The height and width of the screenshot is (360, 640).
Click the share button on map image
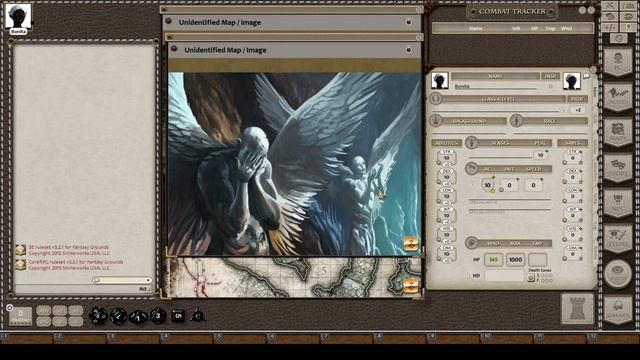[x=411, y=286]
